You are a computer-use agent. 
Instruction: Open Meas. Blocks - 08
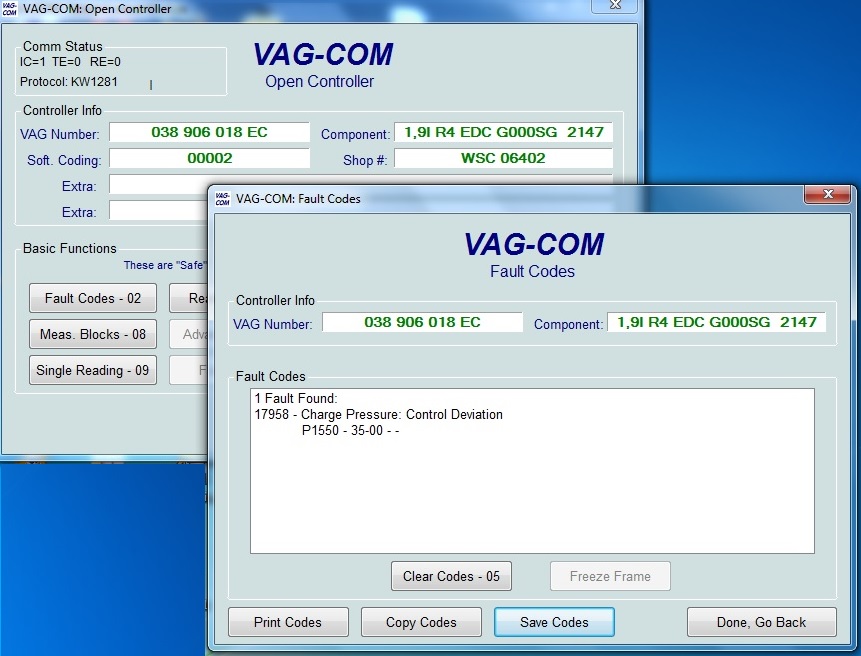(93, 334)
